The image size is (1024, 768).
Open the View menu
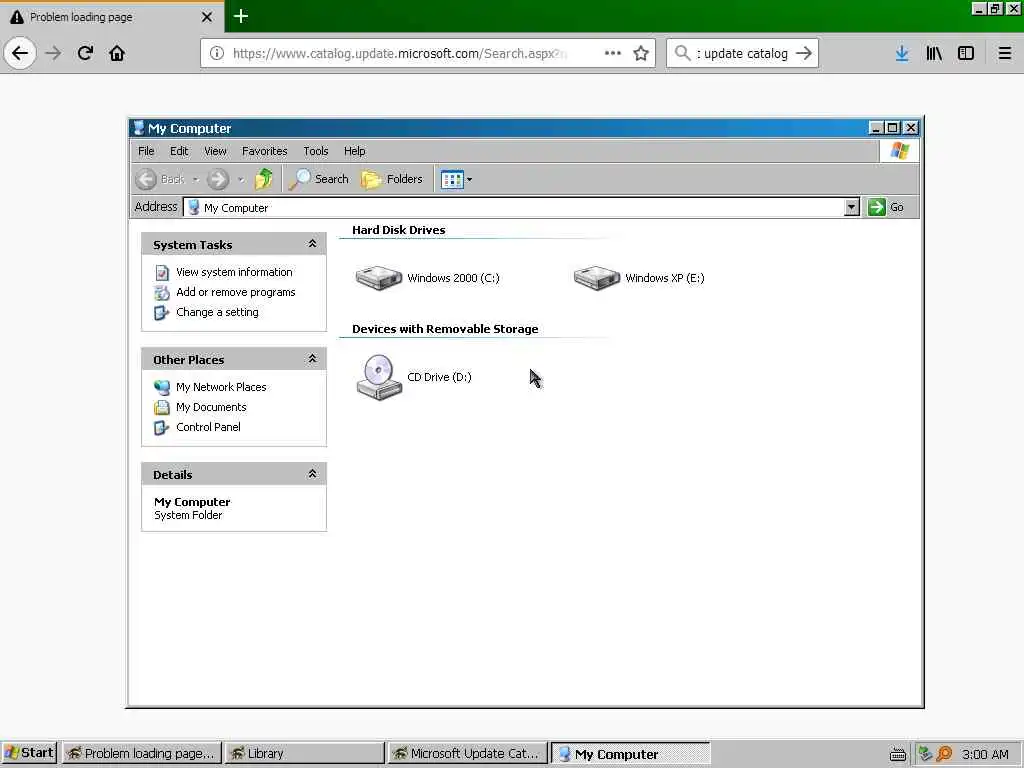[x=215, y=151]
